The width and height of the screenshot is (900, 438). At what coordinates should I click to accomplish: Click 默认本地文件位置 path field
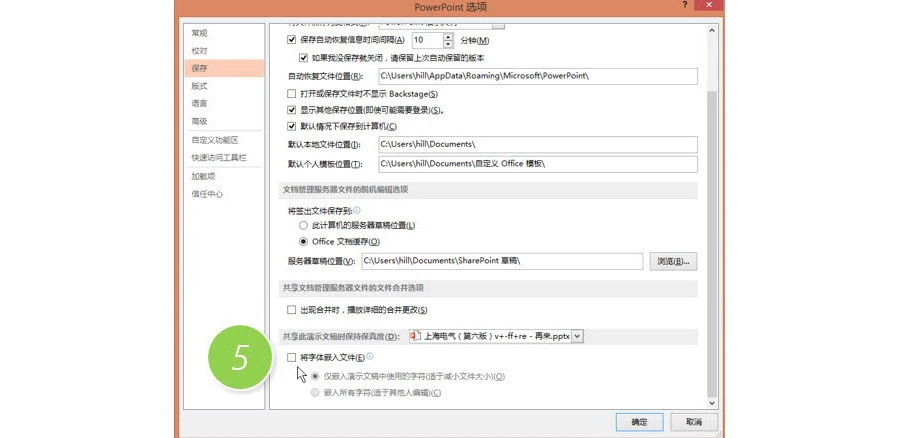click(x=538, y=144)
